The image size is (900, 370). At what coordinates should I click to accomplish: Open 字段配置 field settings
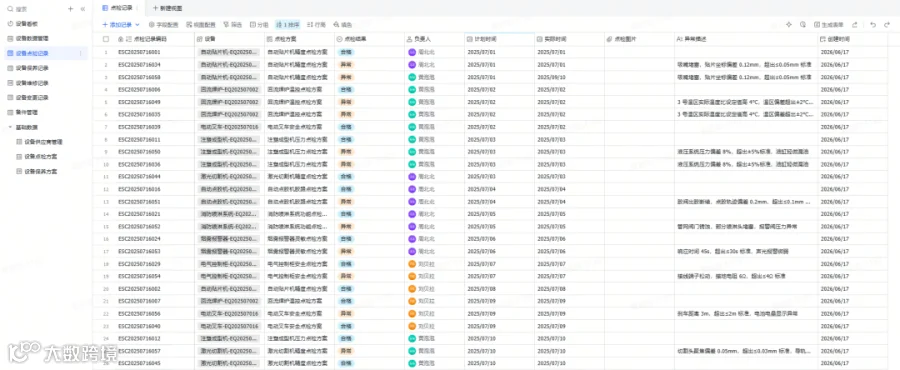pyautogui.click(x=164, y=25)
